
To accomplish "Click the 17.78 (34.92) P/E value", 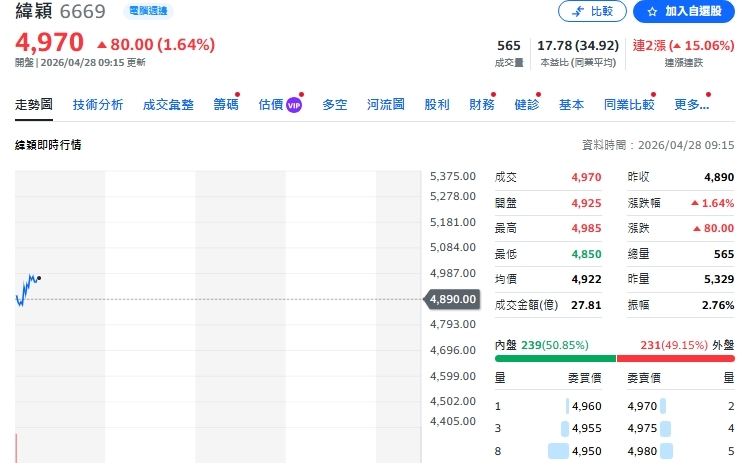I will (x=578, y=45).
